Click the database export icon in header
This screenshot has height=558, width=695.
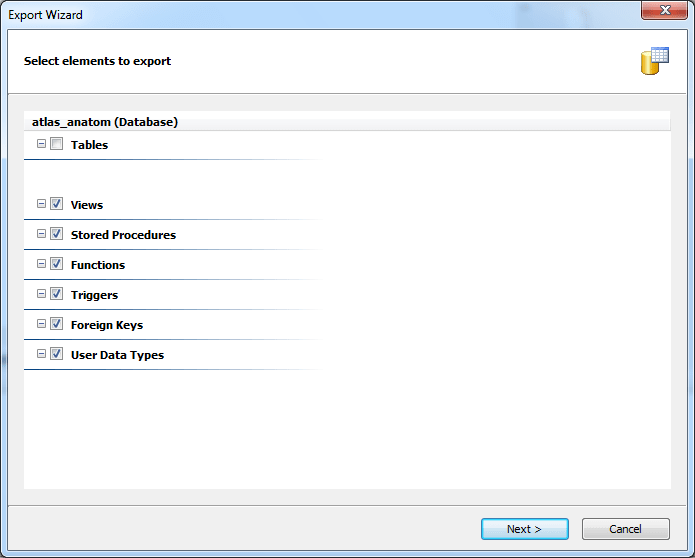click(654, 61)
